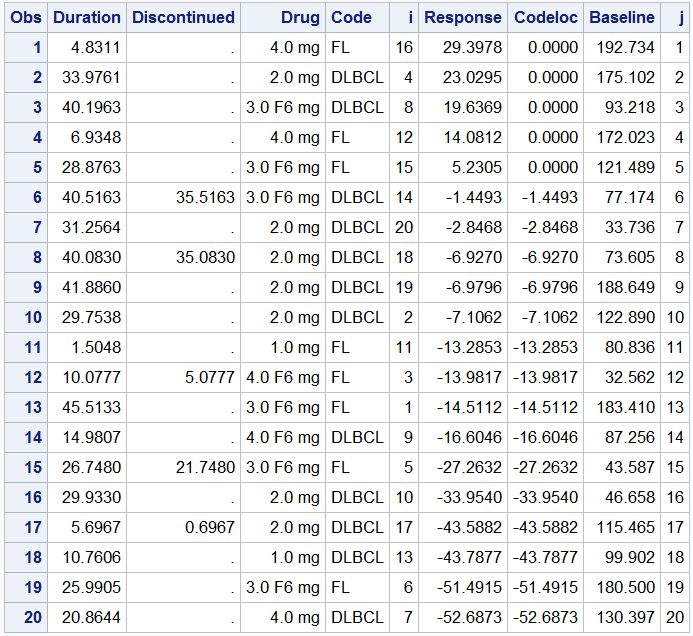Select Discontinued value 5.0777
The height and width of the screenshot is (636, 693).
(x=209, y=377)
